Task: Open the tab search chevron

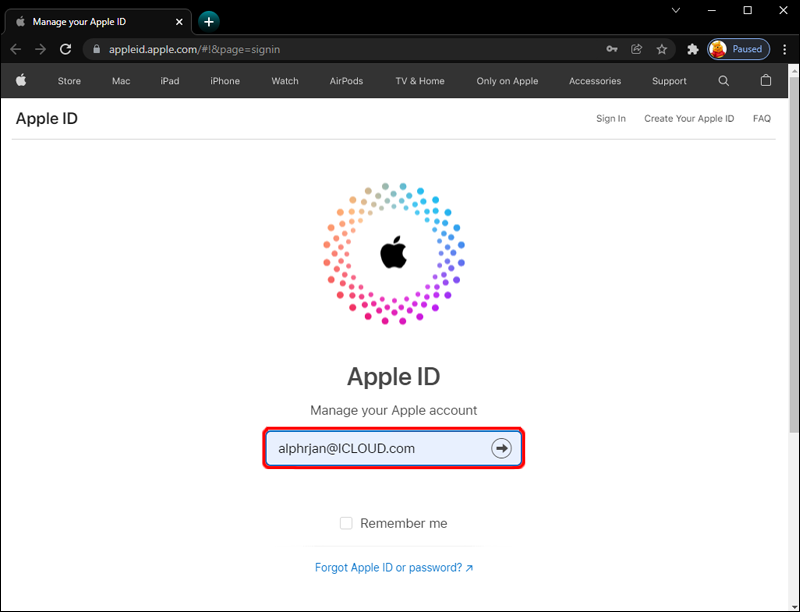Action: pyautogui.click(x=676, y=10)
